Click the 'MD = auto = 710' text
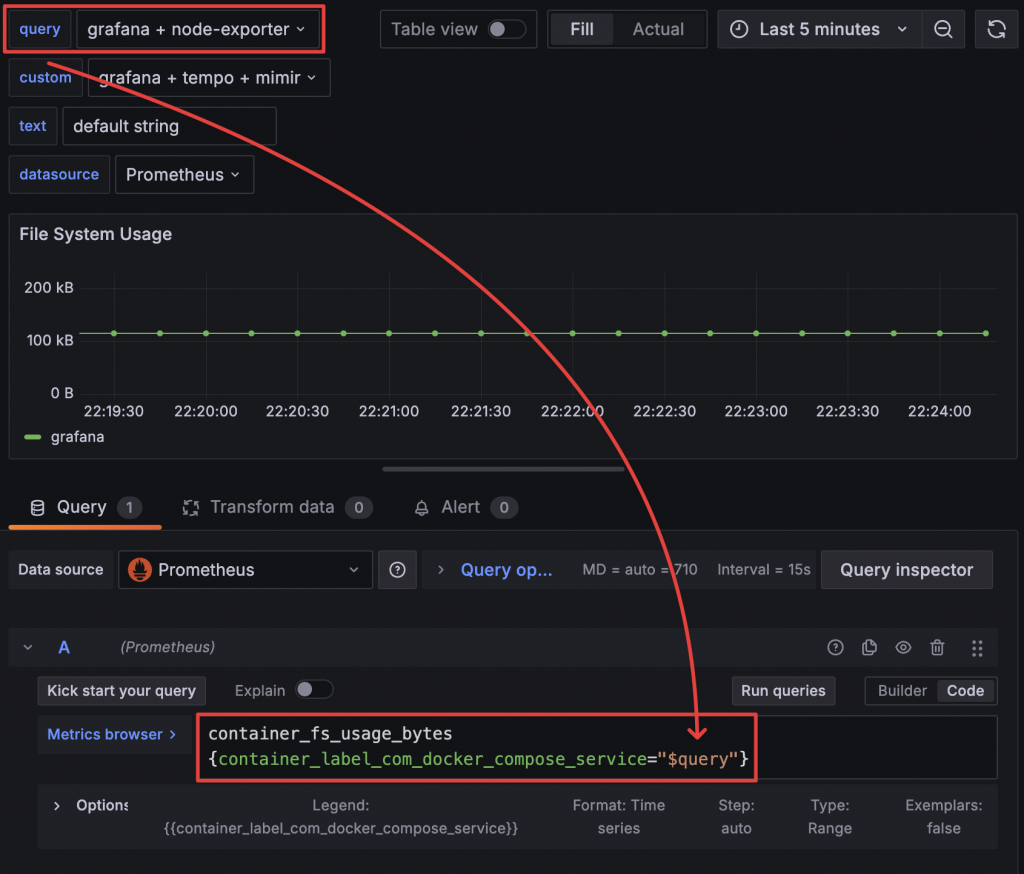The height and width of the screenshot is (874, 1024). [639, 570]
